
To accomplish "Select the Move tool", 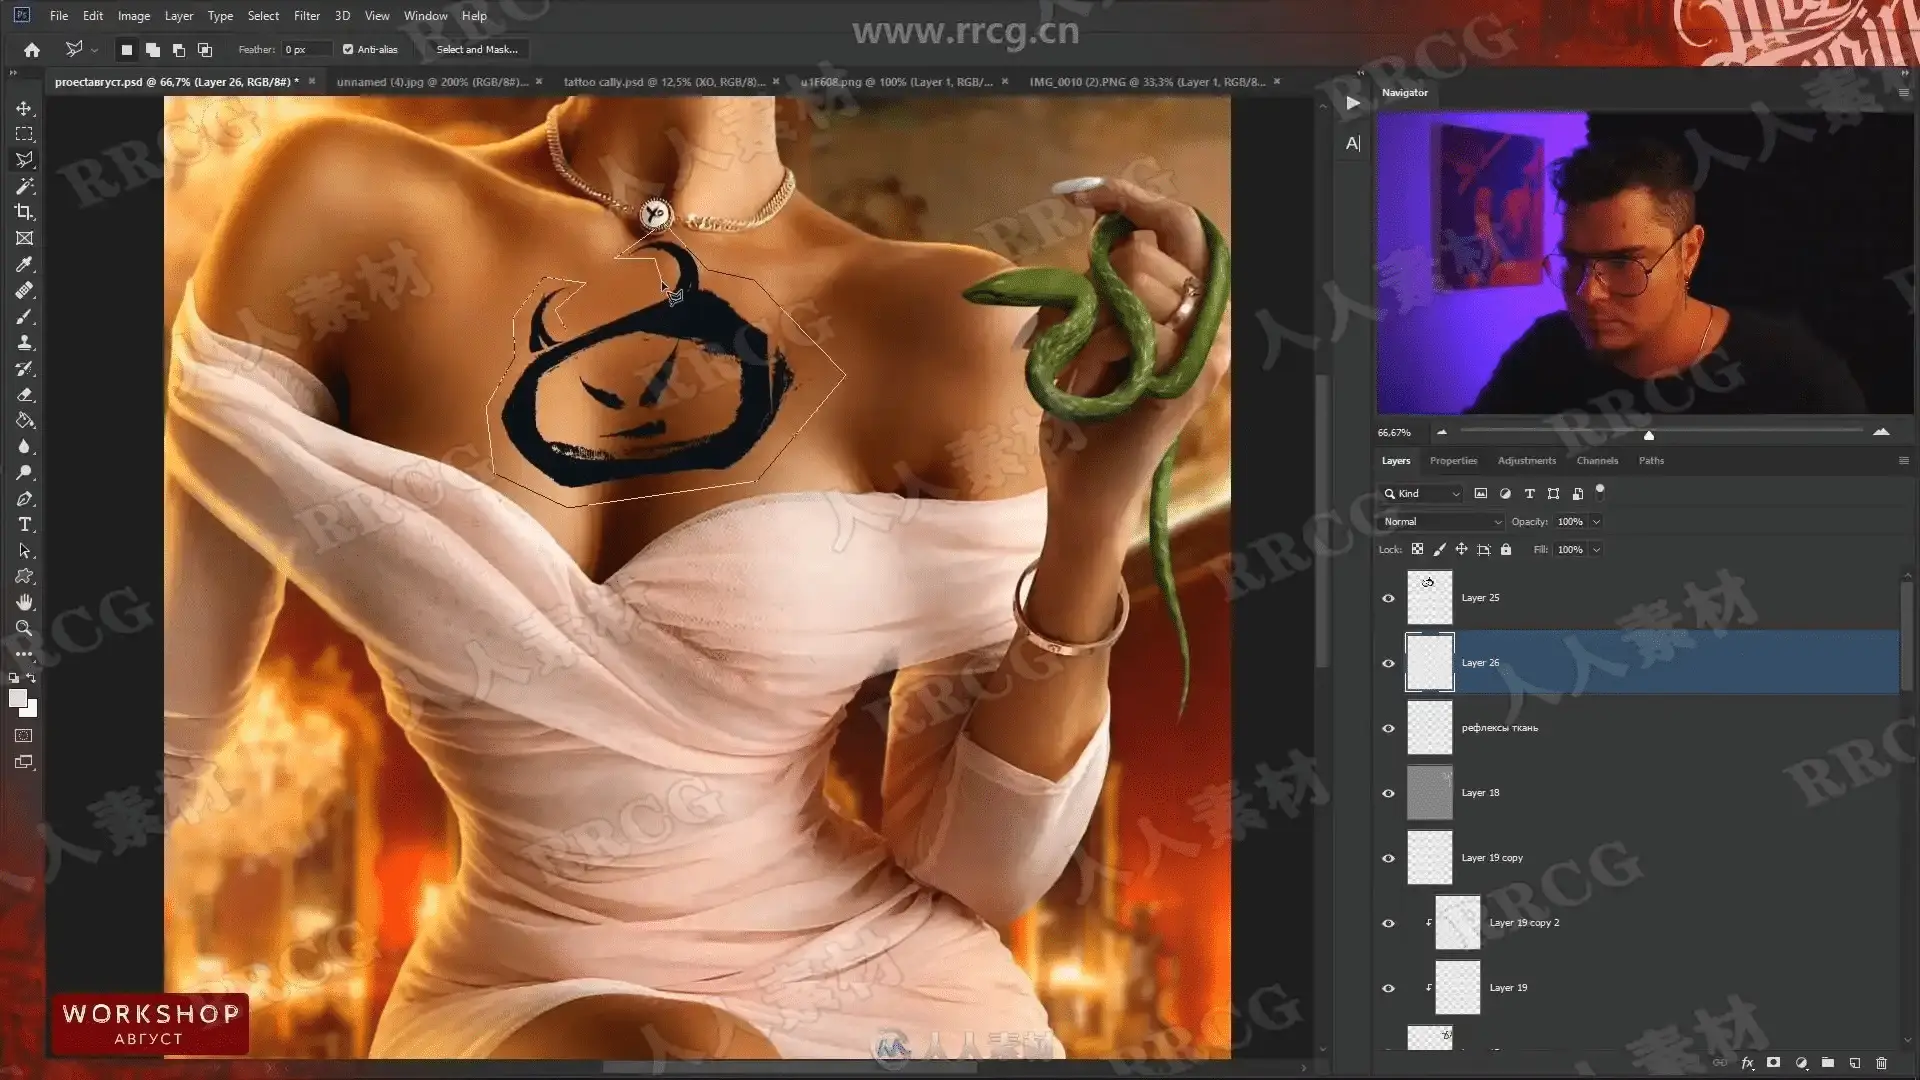I will tap(24, 108).
